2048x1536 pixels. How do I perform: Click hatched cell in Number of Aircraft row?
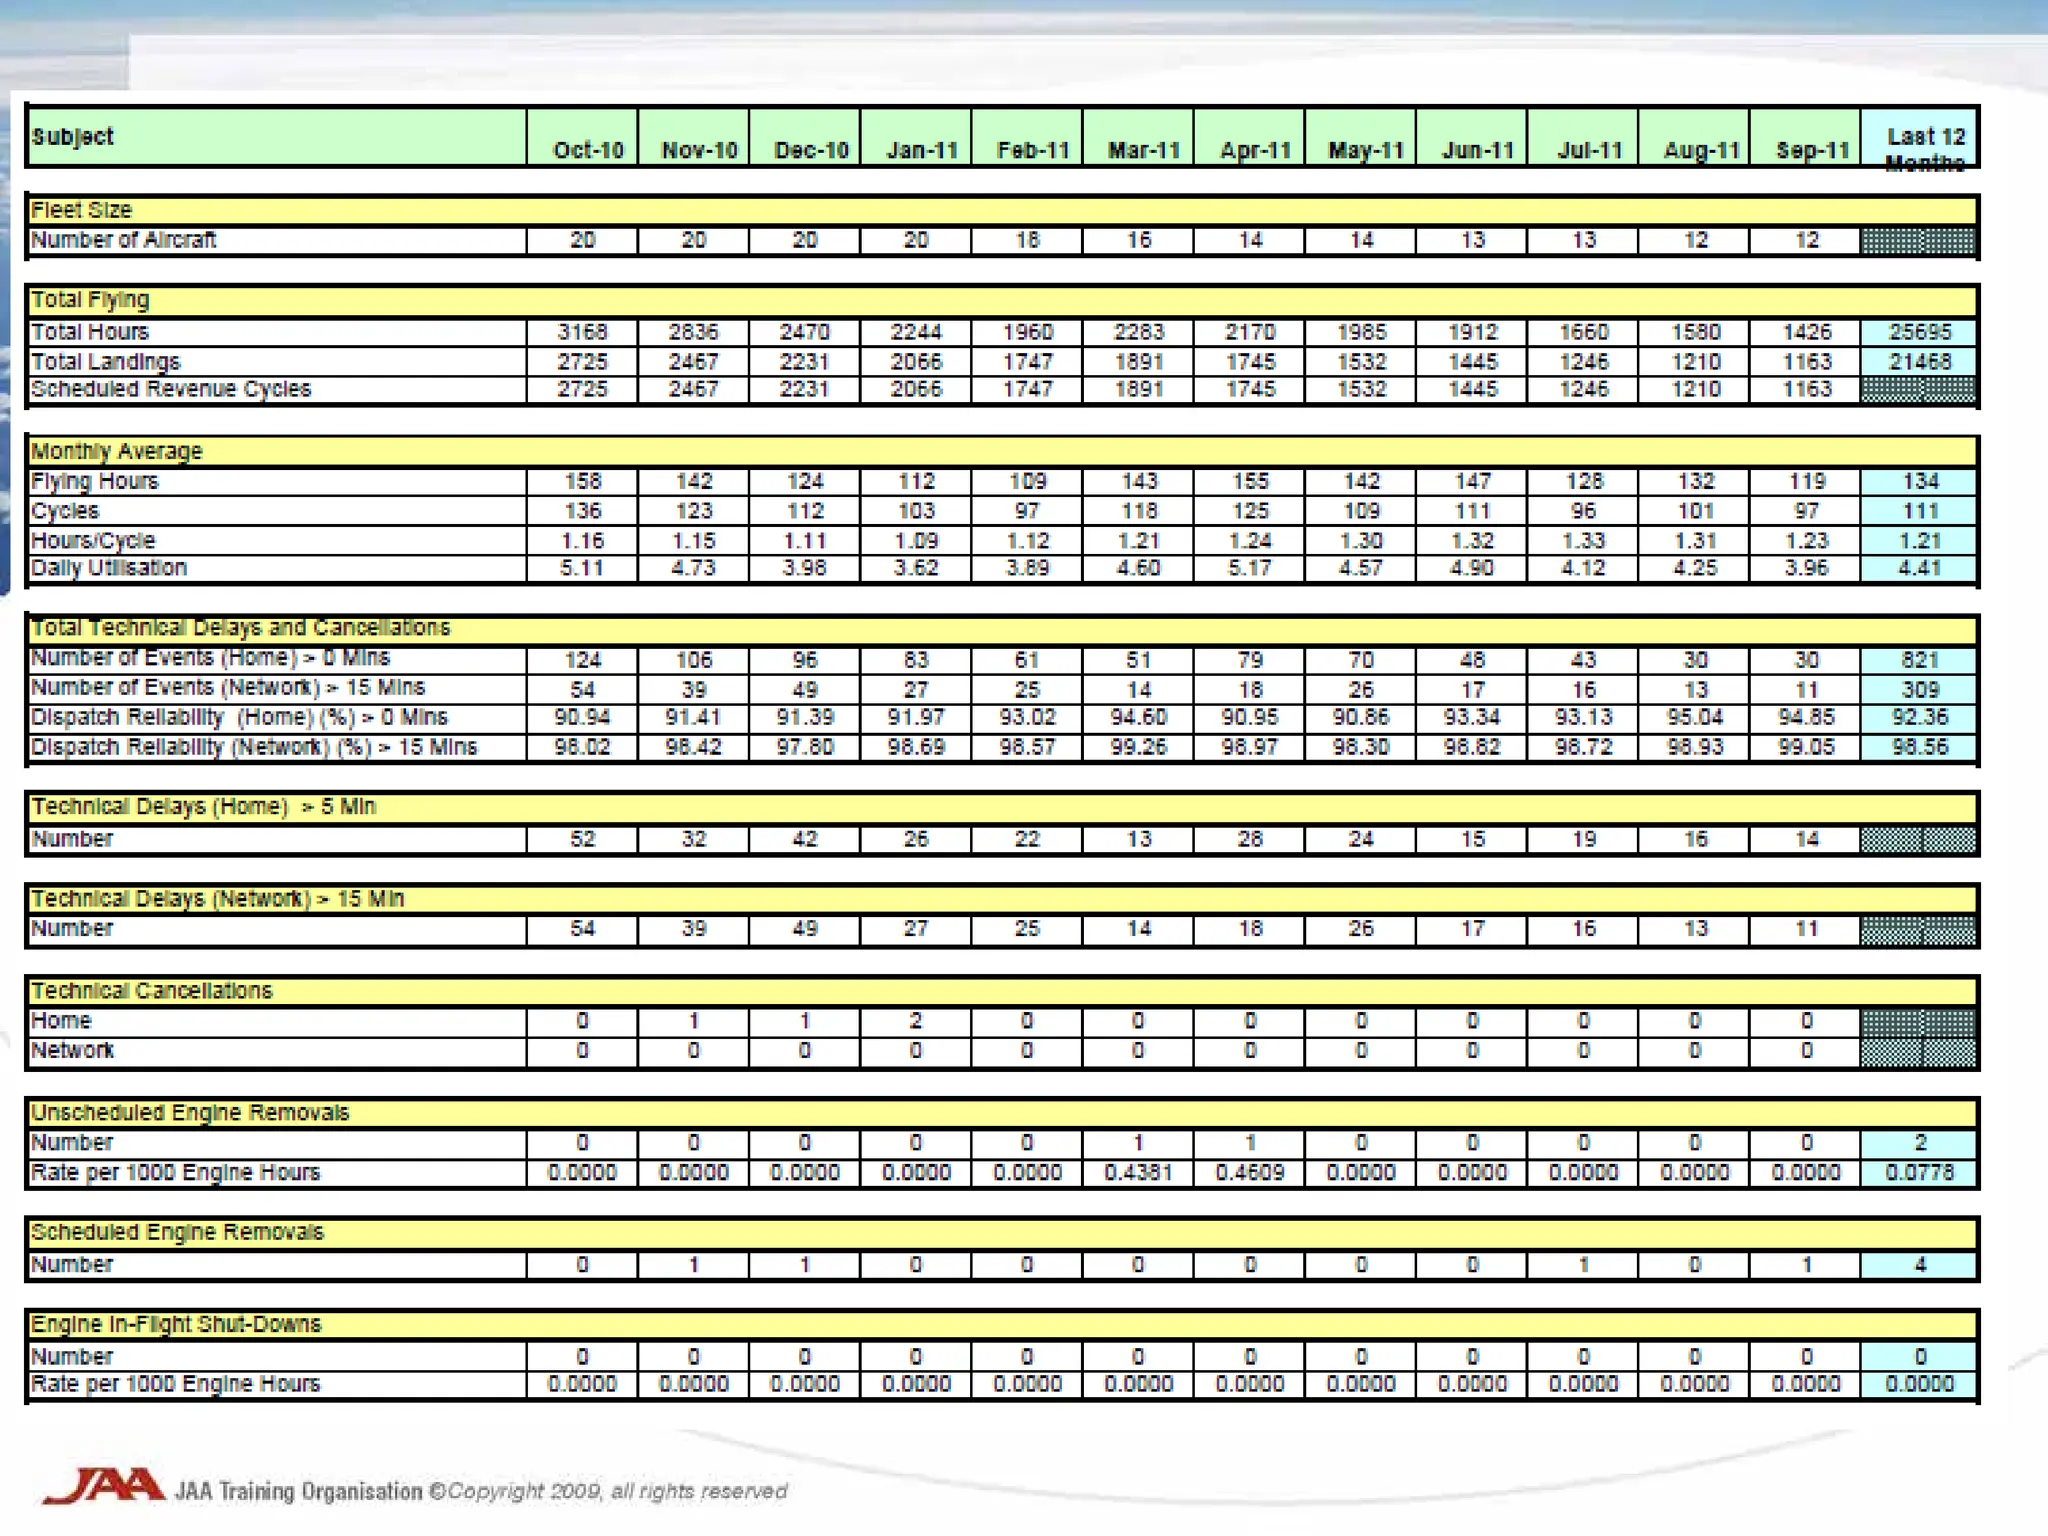[x=1918, y=241]
